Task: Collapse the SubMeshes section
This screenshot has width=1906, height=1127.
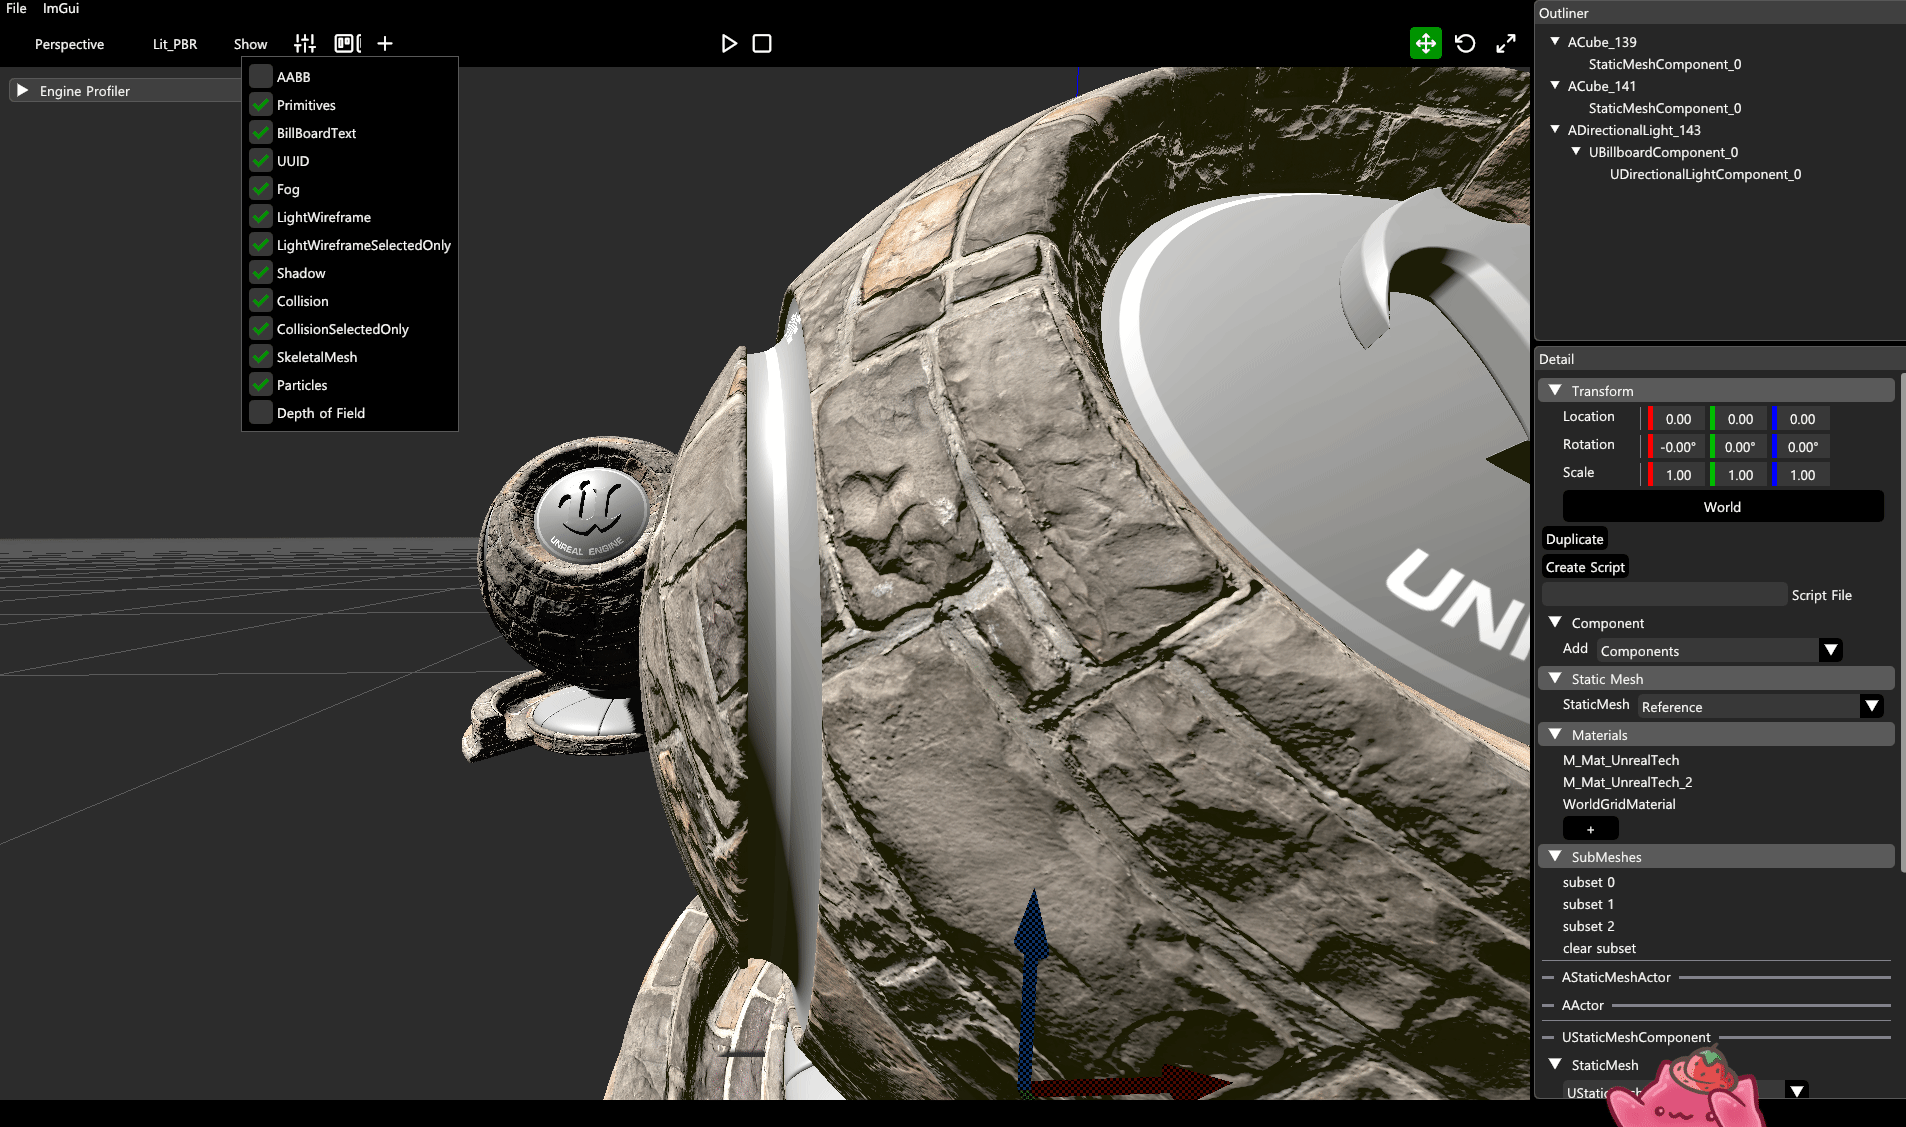Action: coord(1716,856)
